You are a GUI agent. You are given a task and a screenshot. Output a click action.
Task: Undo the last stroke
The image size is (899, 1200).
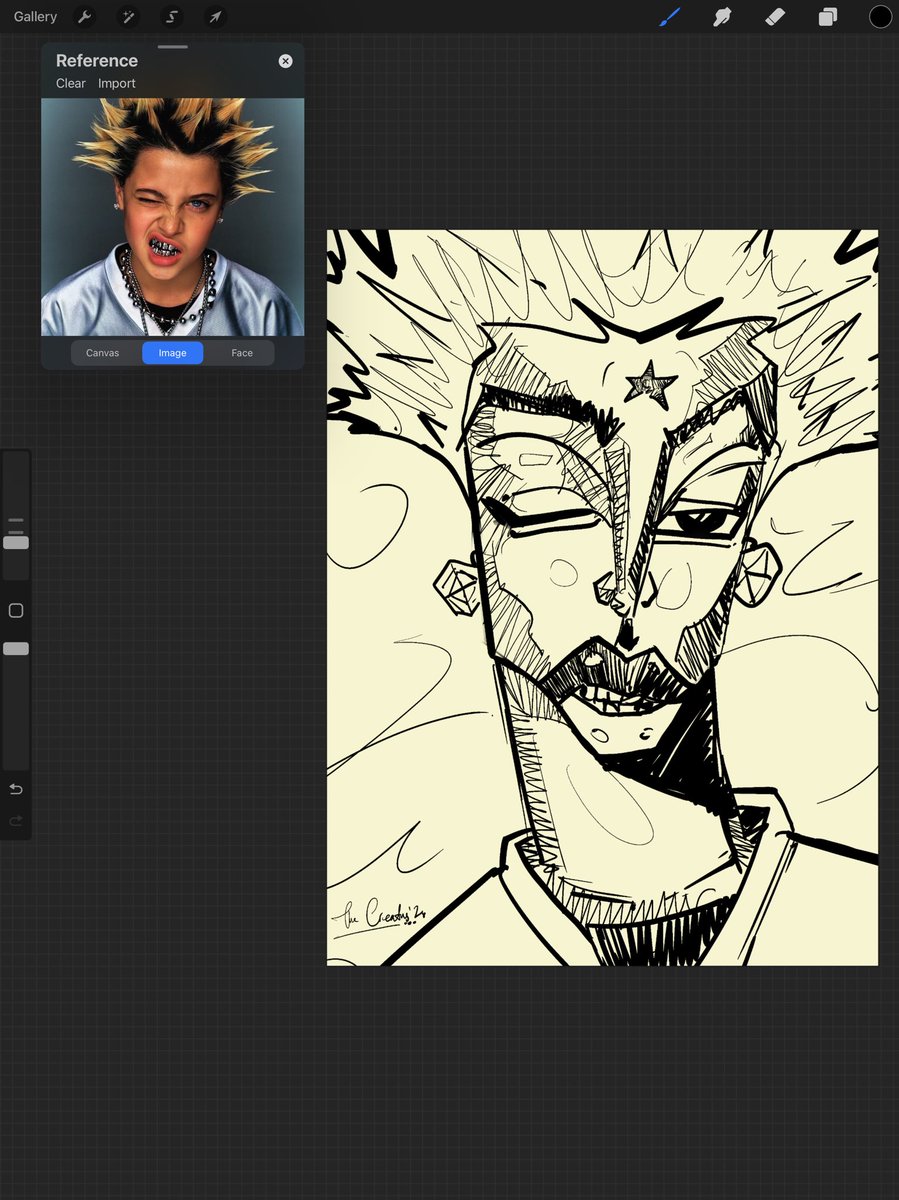16,790
